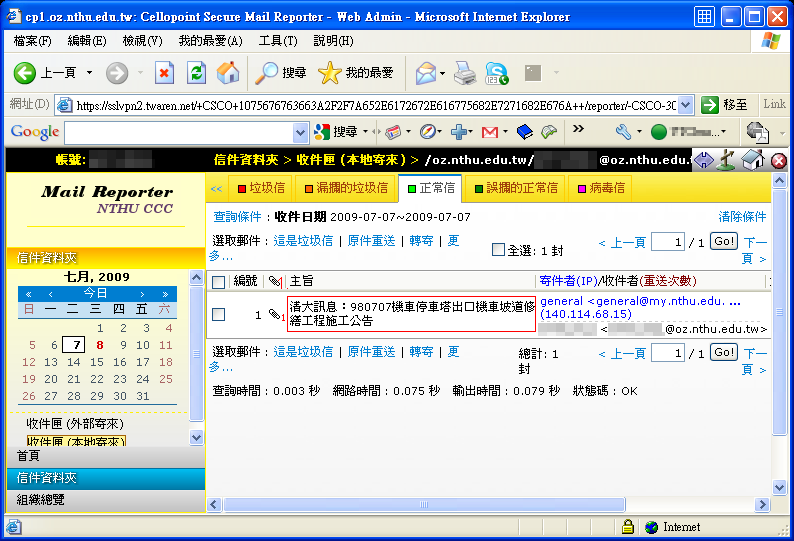Open the Google search box dropdown
794x541 pixels.
pyautogui.click(x=301, y=132)
